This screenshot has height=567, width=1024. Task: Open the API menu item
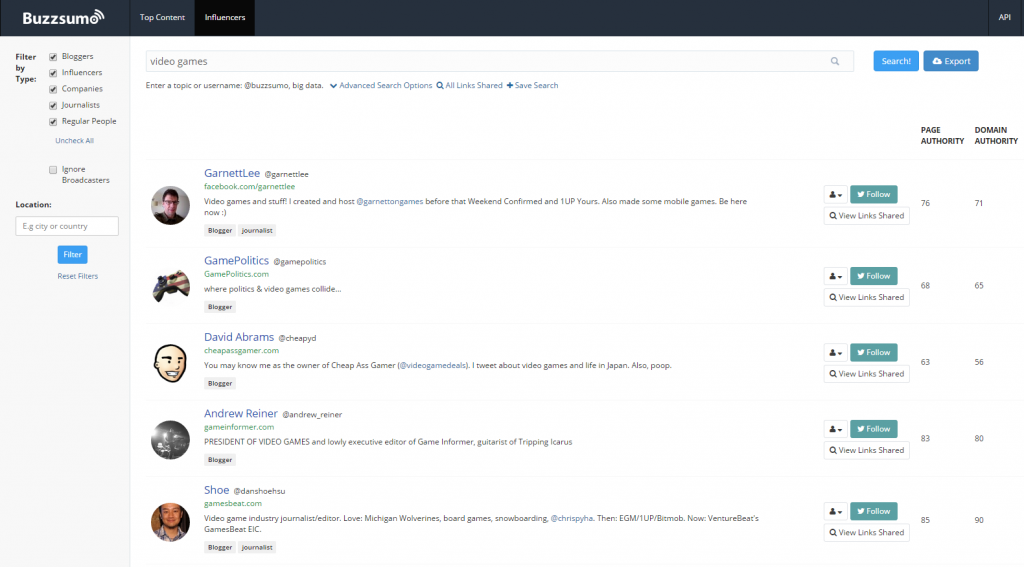pyautogui.click(x=1004, y=18)
